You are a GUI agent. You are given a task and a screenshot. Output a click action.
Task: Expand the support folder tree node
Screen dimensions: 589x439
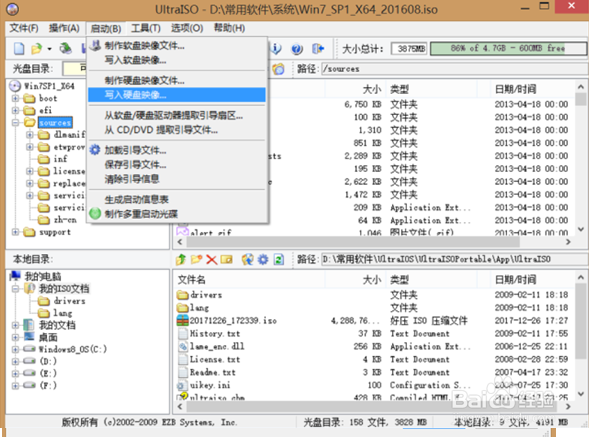pyautogui.click(x=15, y=232)
